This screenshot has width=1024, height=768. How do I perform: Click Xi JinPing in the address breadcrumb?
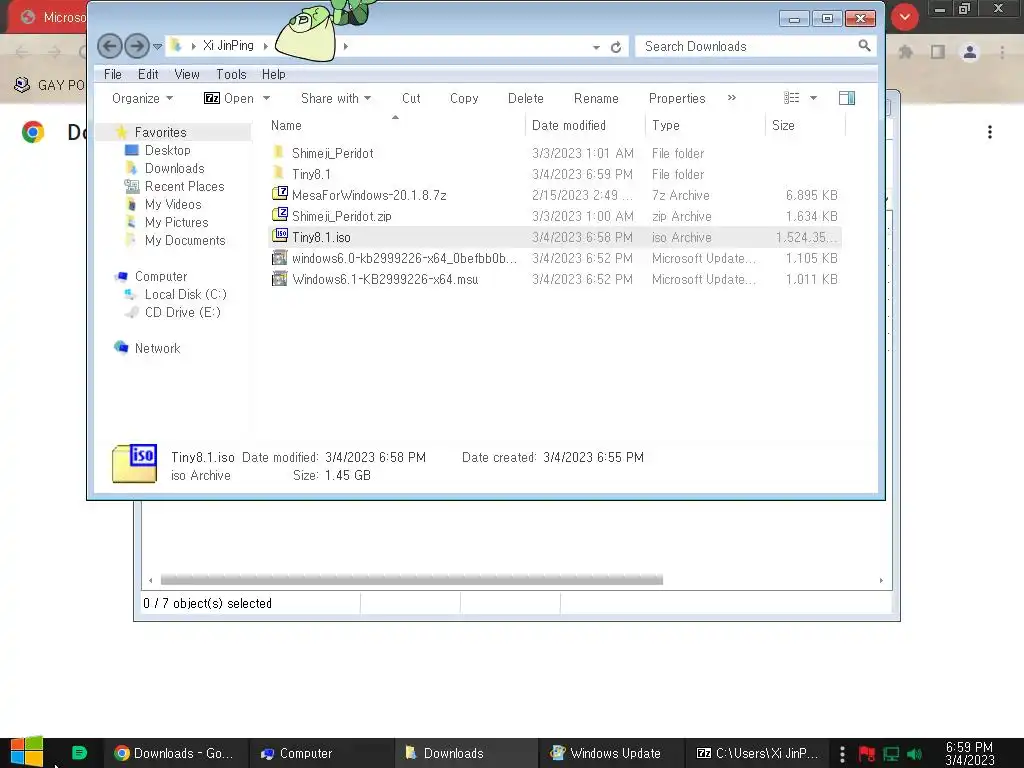(x=228, y=46)
